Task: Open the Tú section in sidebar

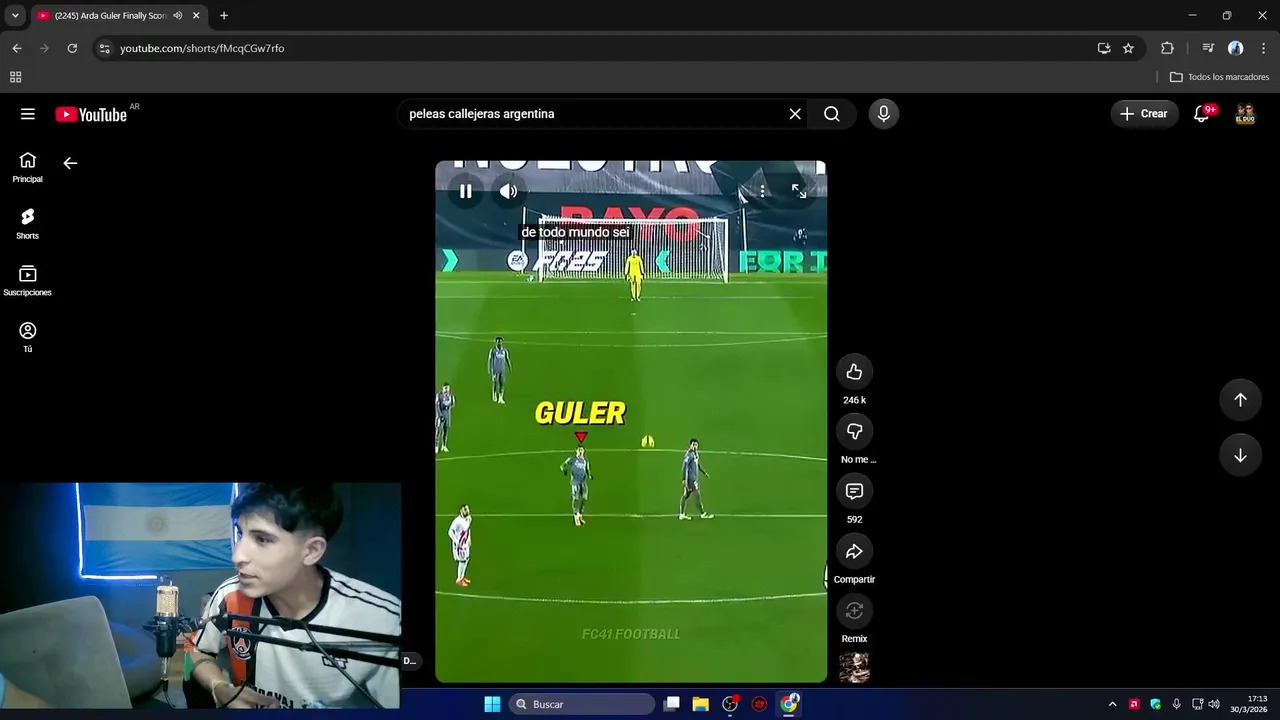Action: 27,337
